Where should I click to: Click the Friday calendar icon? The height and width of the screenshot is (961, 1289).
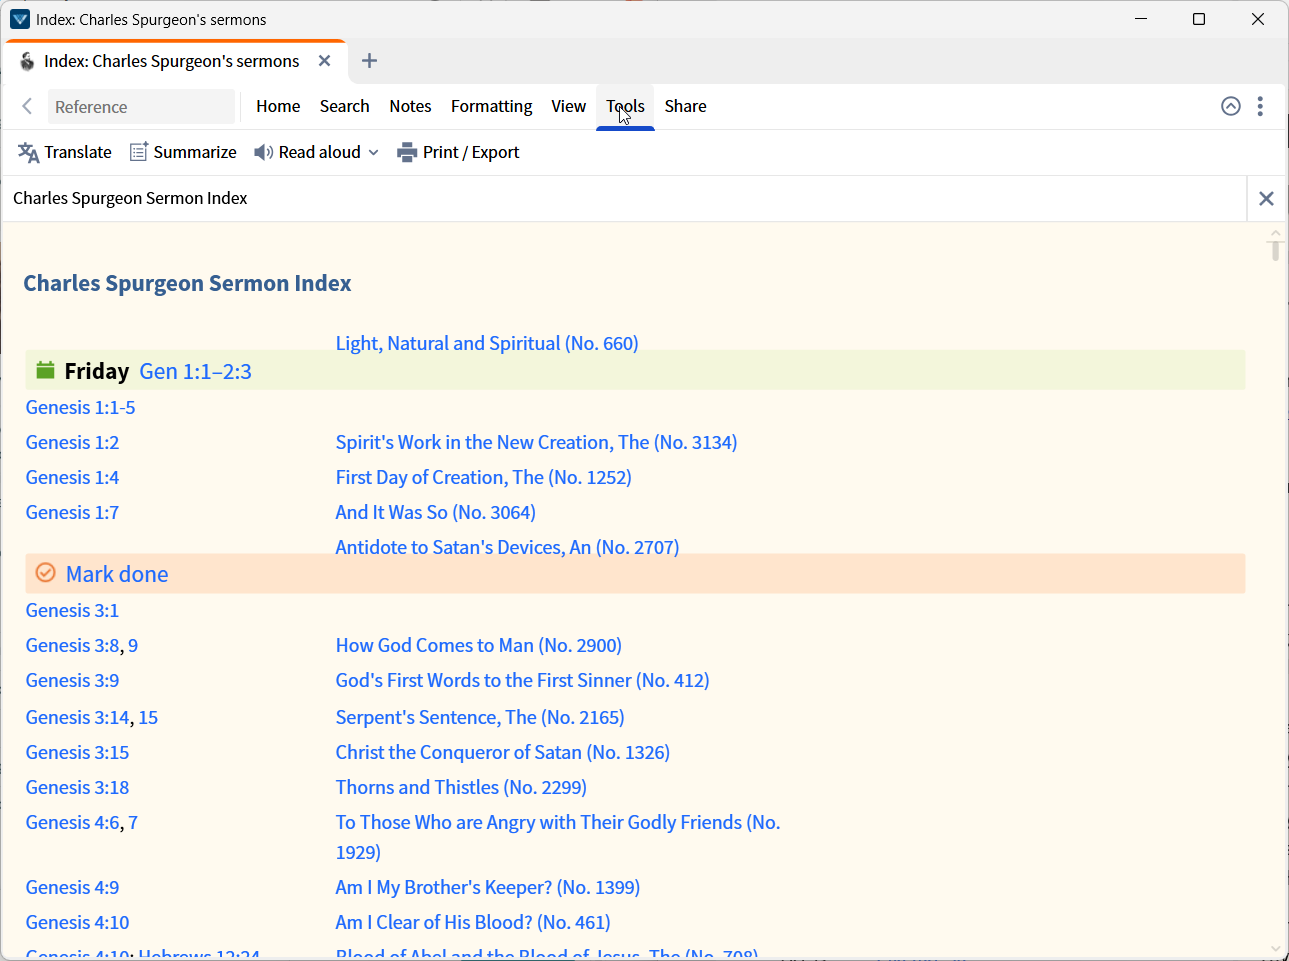click(x=45, y=370)
